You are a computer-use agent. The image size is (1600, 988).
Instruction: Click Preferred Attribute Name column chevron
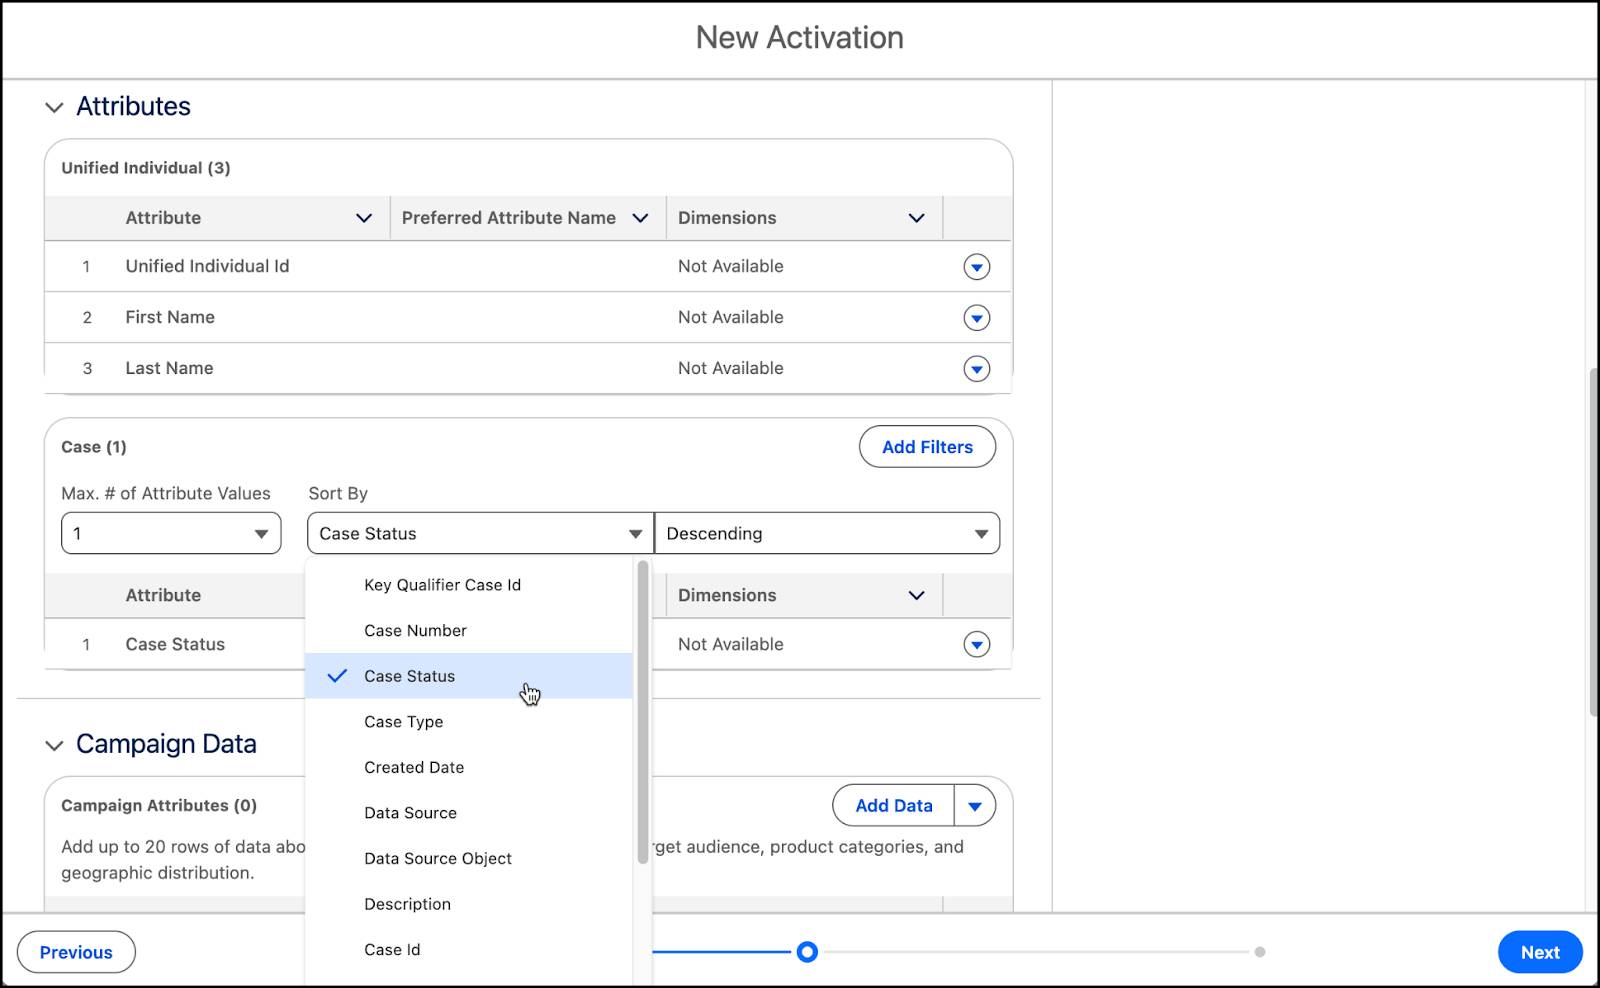pyautogui.click(x=640, y=218)
